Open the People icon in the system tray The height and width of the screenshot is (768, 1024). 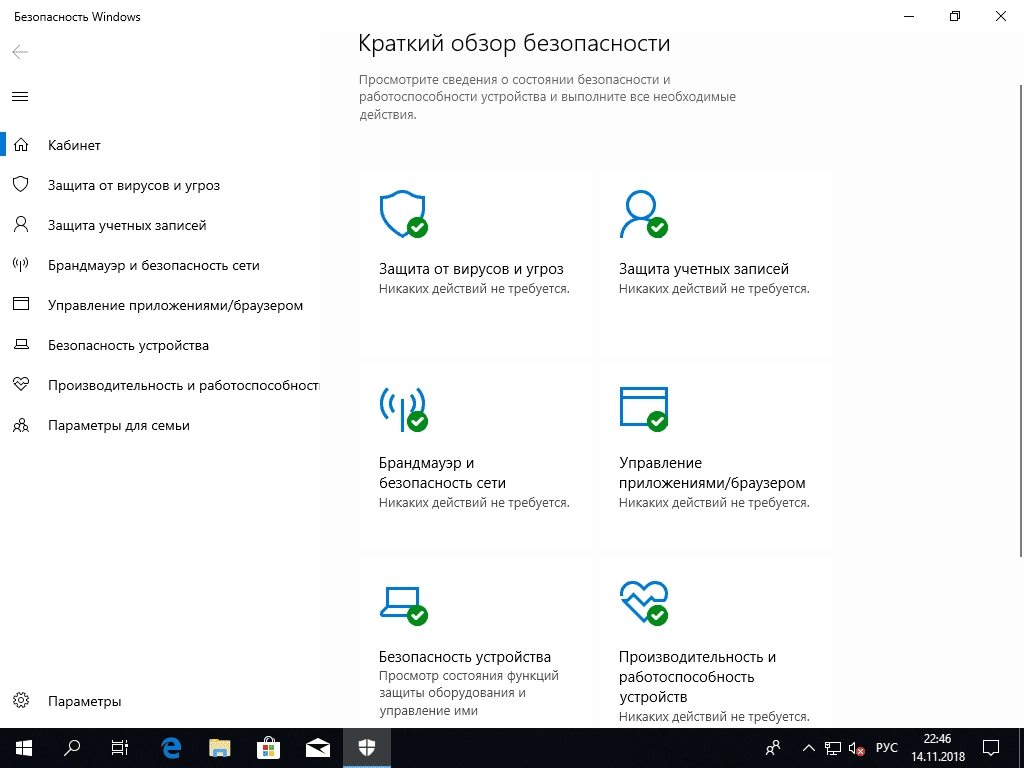pyautogui.click(x=773, y=748)
